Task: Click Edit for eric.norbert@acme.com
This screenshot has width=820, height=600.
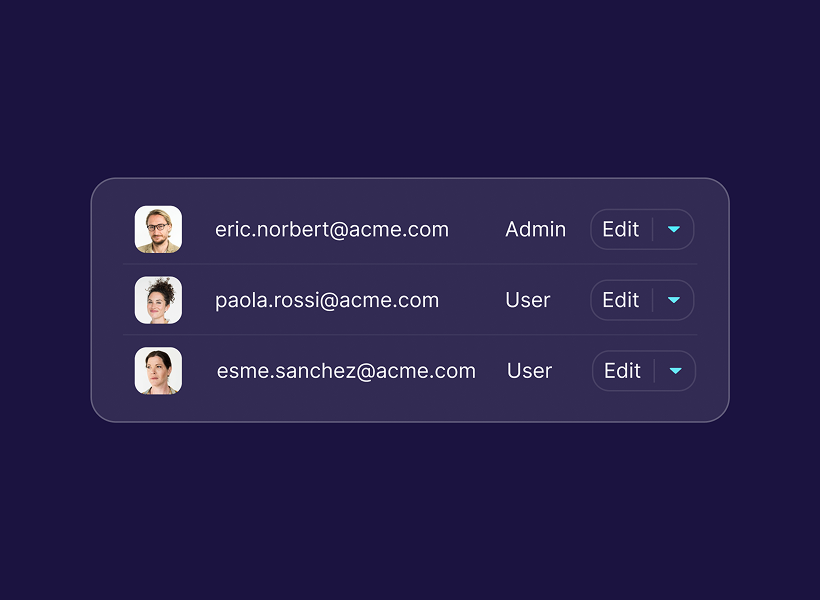Action: [x=620, y=229]
